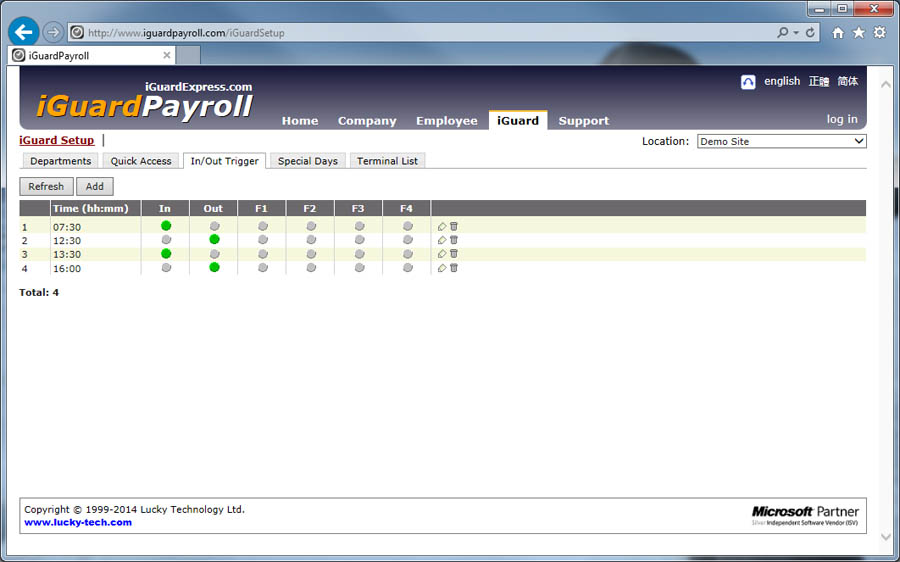900x562 pixels.
Task: Open search via address bar magnifier icon
Action: (782, 33)
